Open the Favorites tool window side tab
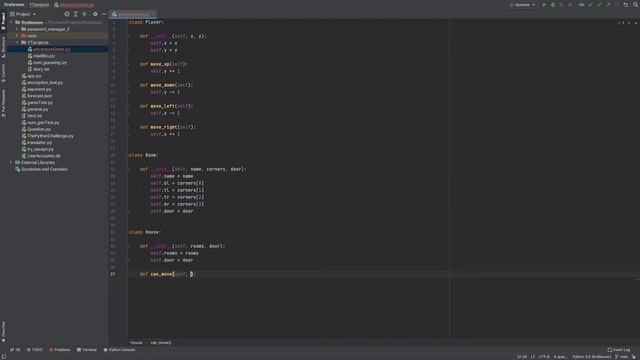The height and width of the screenshot is (360, 640). (3, 331)
